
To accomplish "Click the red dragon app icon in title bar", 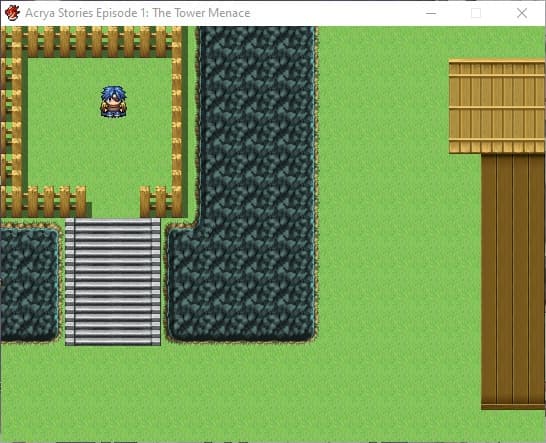I will [x=12, y=13].
